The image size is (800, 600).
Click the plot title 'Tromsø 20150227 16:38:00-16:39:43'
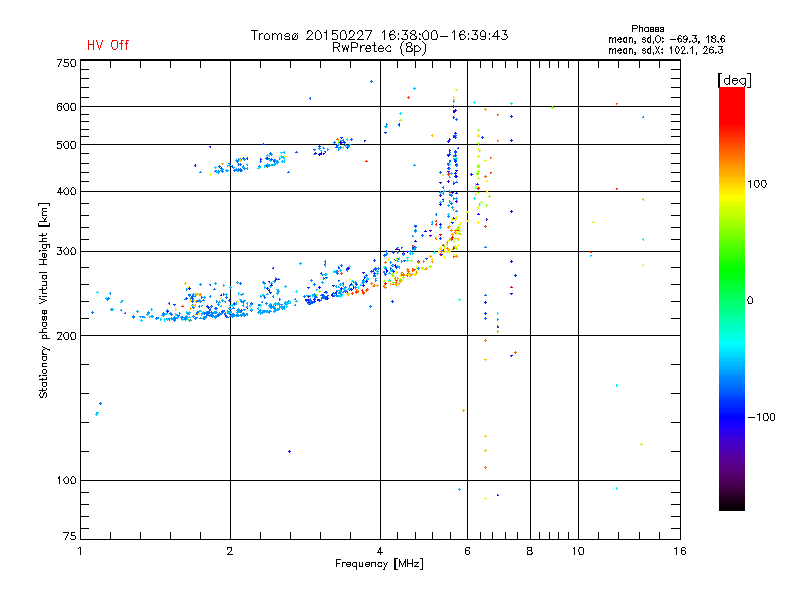[x=379, y=35]
